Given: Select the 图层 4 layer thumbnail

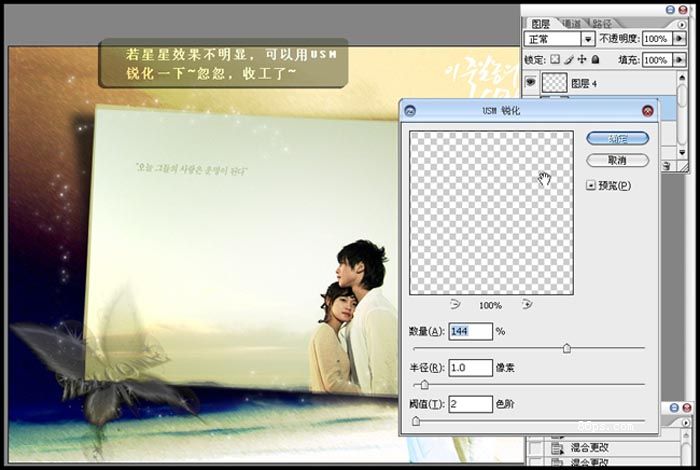Looking at the screenshot, I should (554, 83).
